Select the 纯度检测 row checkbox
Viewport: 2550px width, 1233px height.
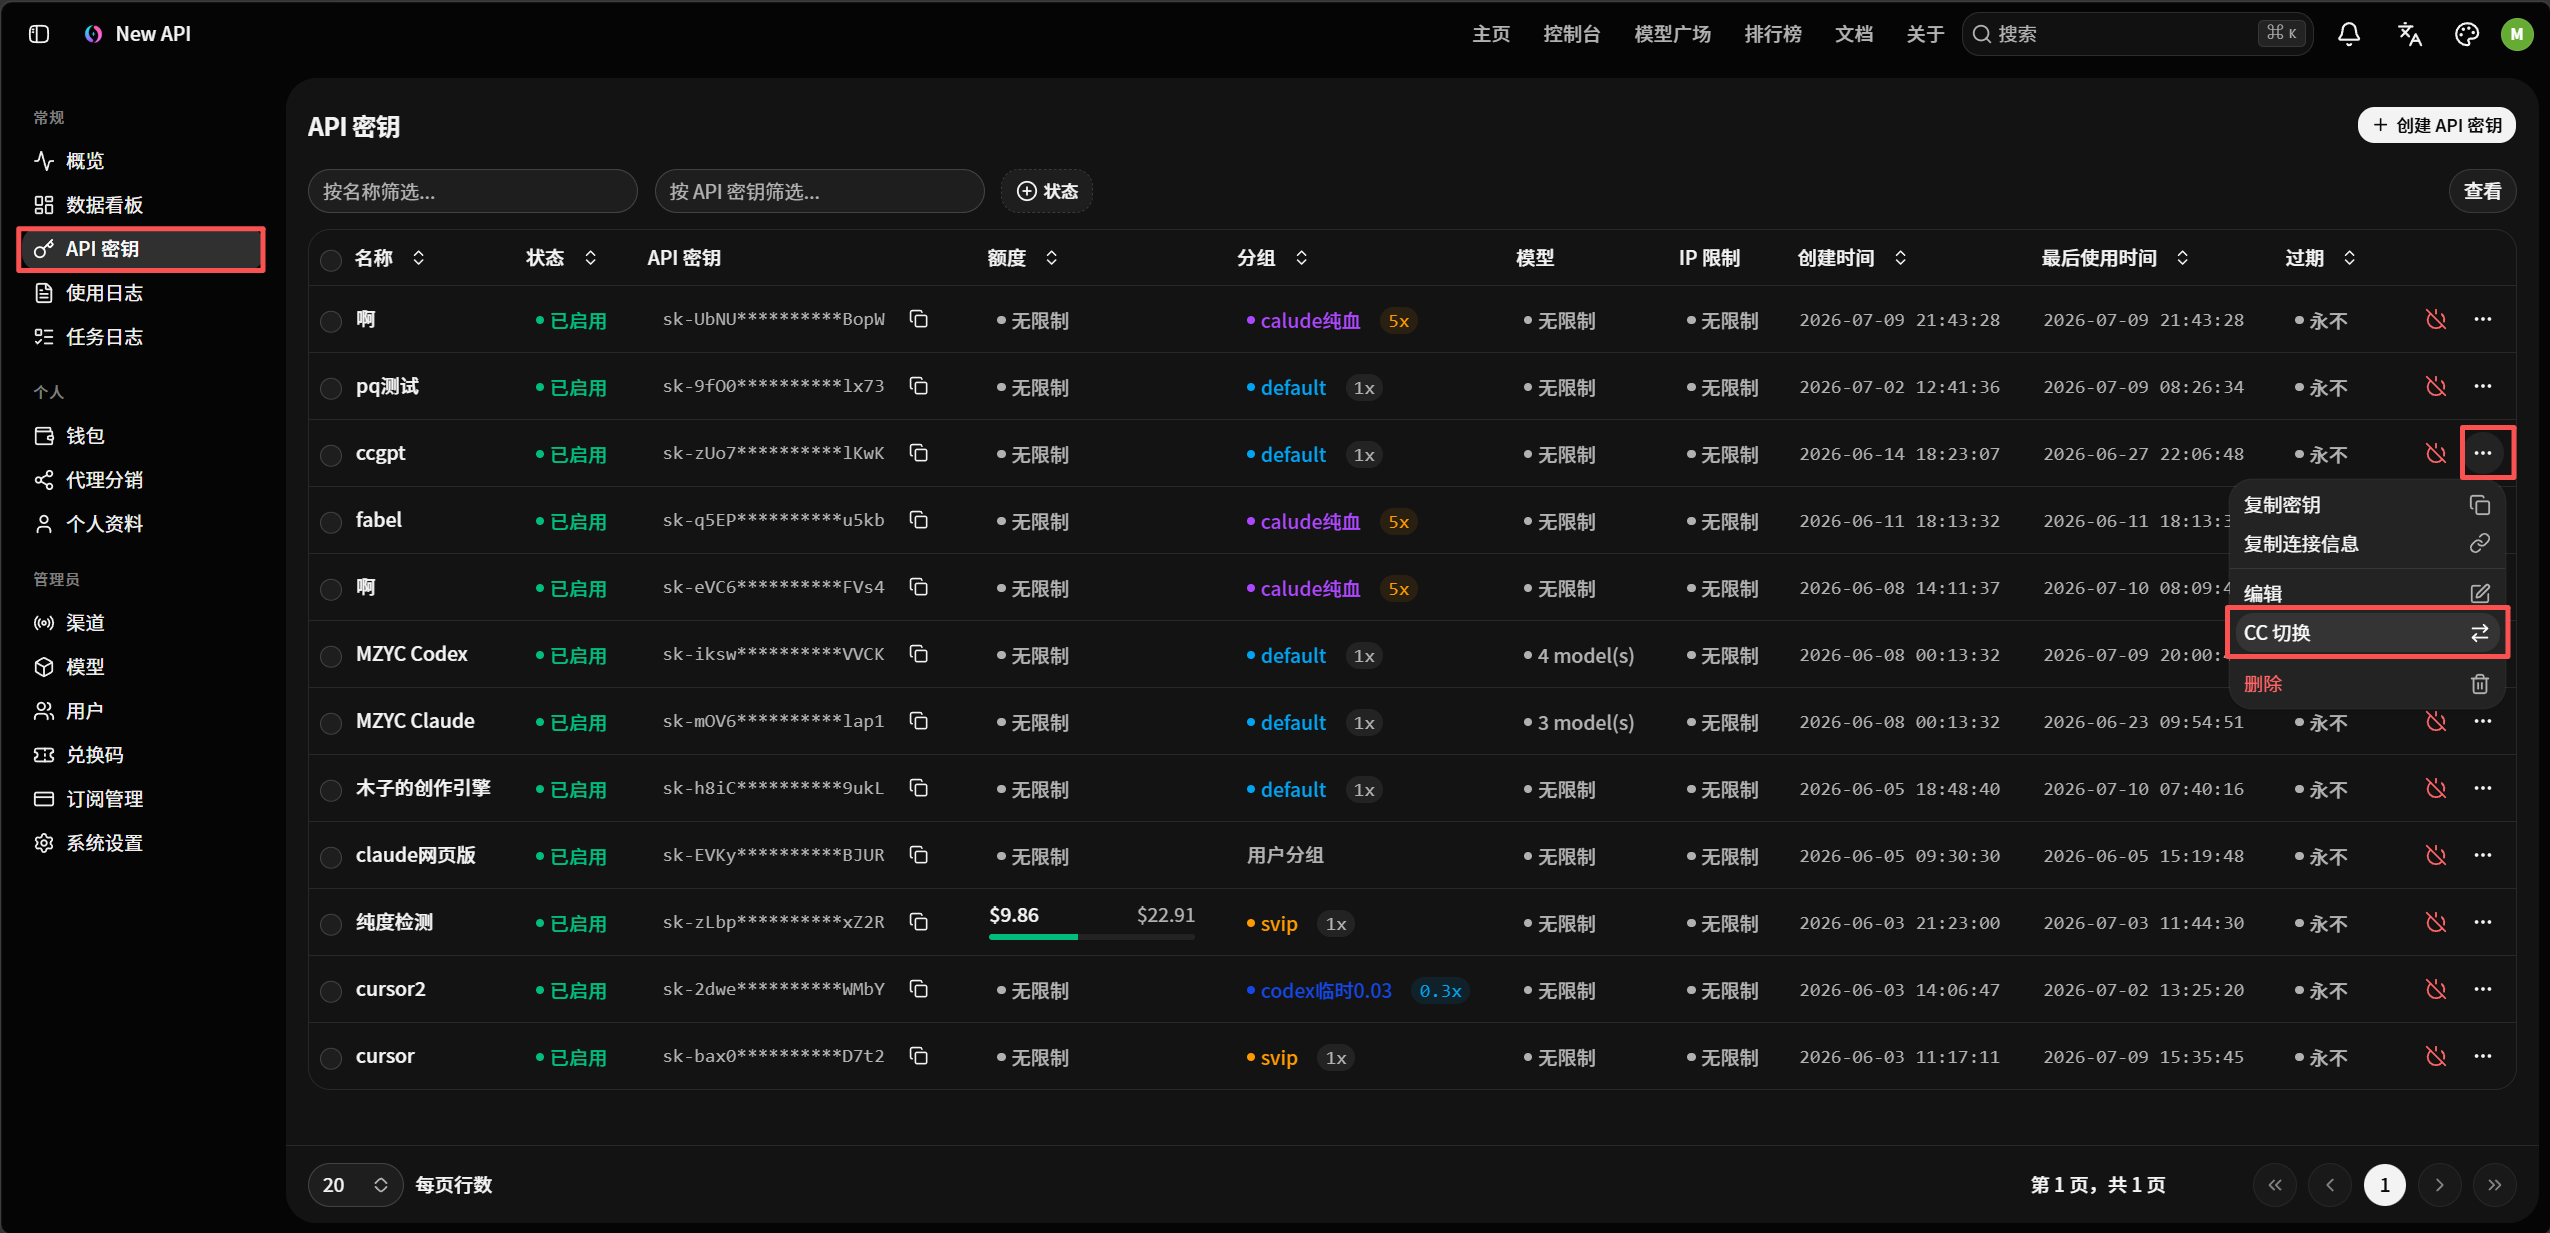click(331, 924)
